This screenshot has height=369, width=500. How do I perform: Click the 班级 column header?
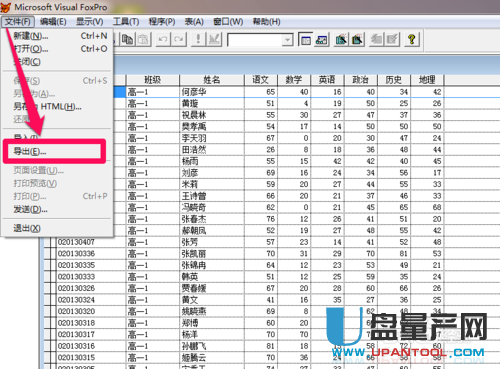(x=153, y=80)
